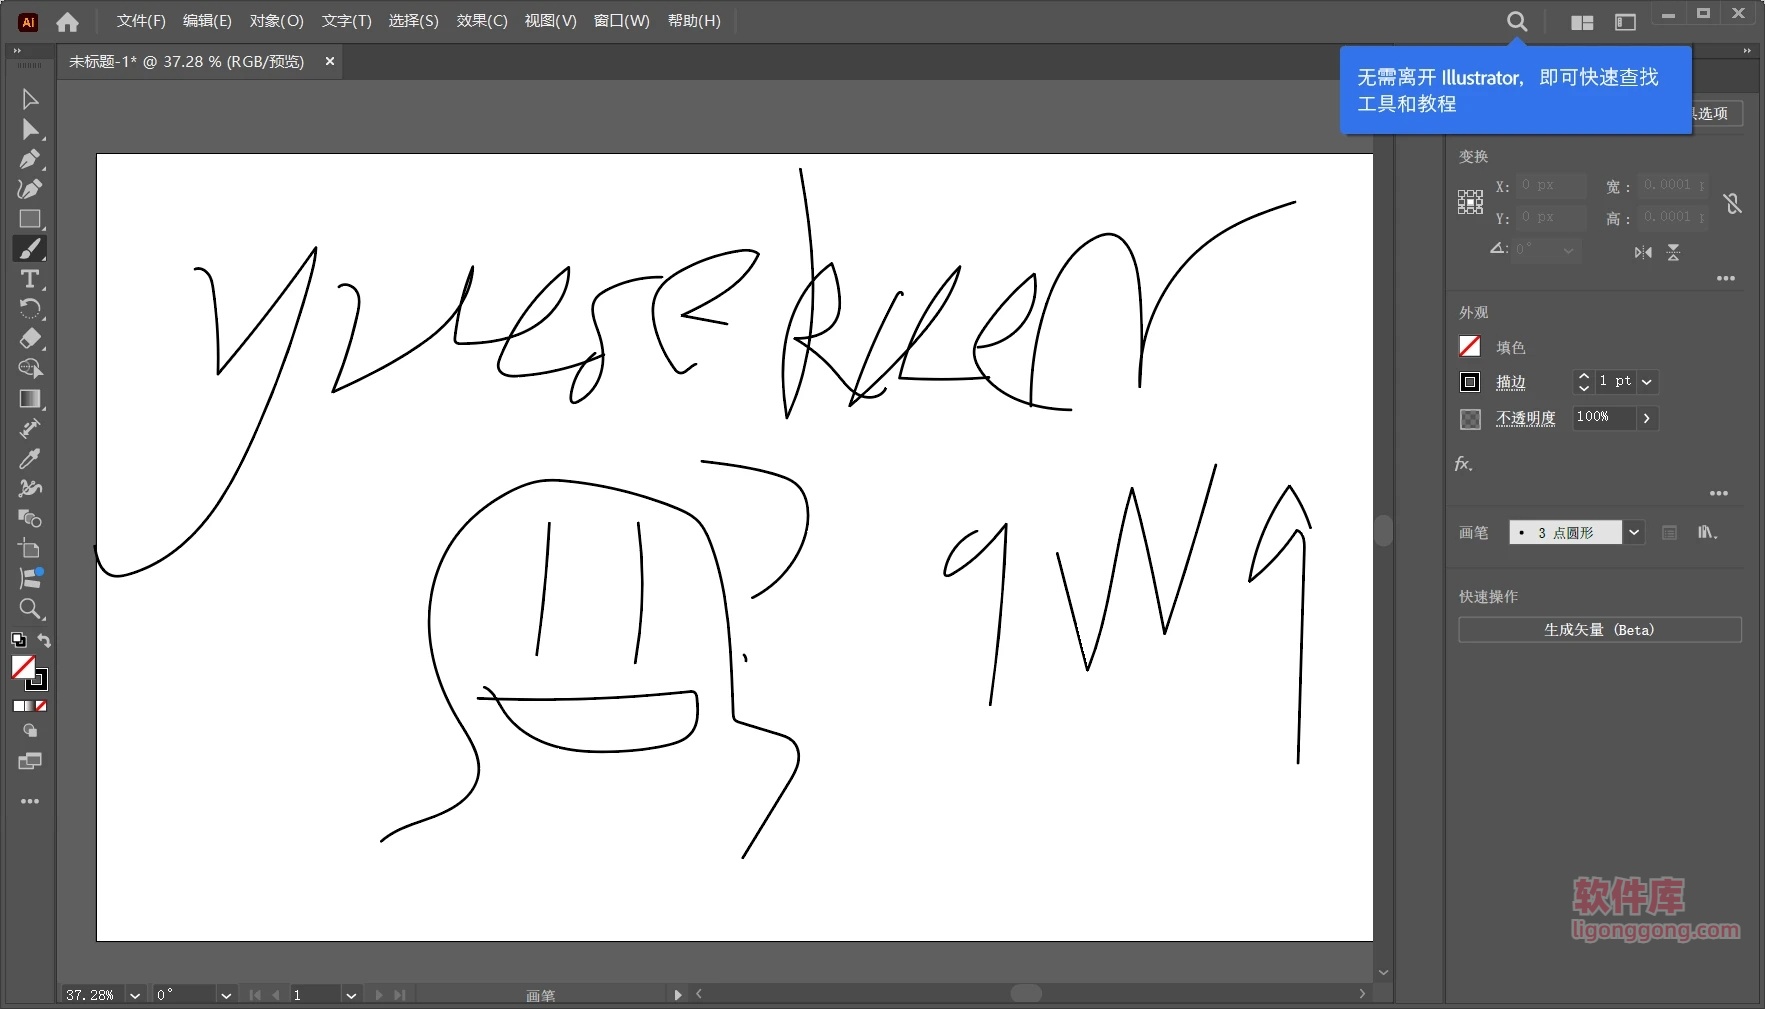The image size is (1765, 1009).
Task: Click the 生成矢量 (Beta) button
Action: (1599, 630)
